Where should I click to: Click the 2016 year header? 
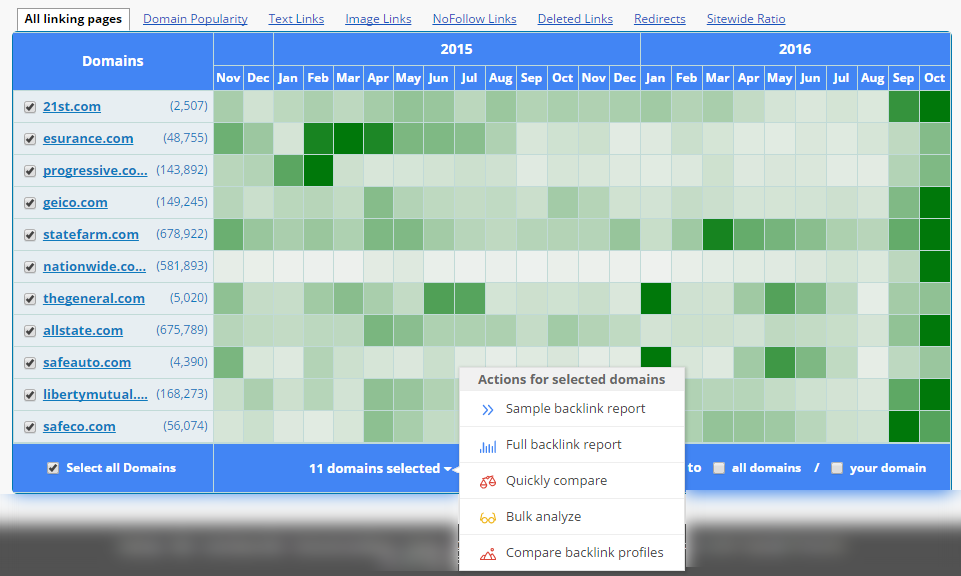click(x=795, y=49)
